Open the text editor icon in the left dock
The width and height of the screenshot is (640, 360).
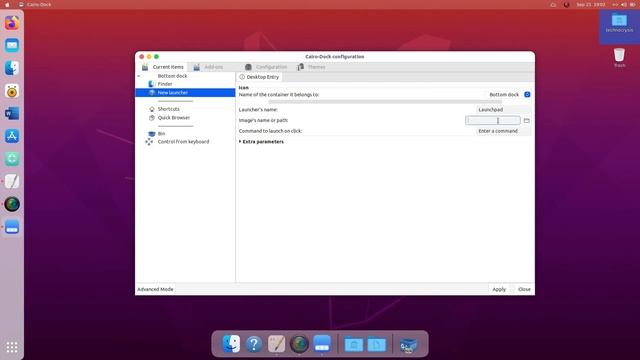pyautogui.click(x=12, y=181)
